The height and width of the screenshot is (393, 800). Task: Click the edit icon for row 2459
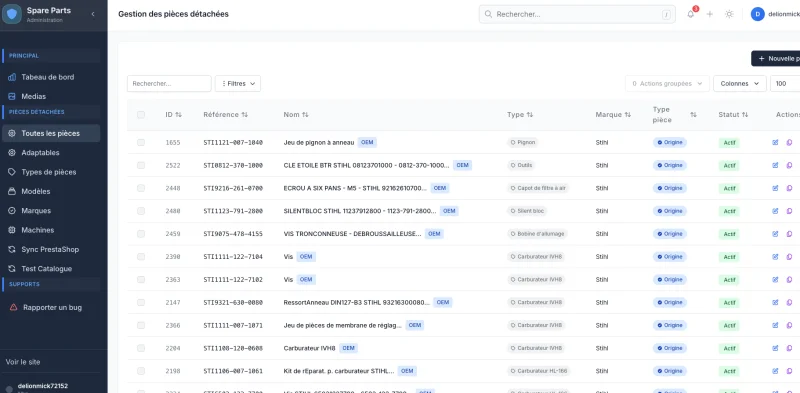(775, 234)
